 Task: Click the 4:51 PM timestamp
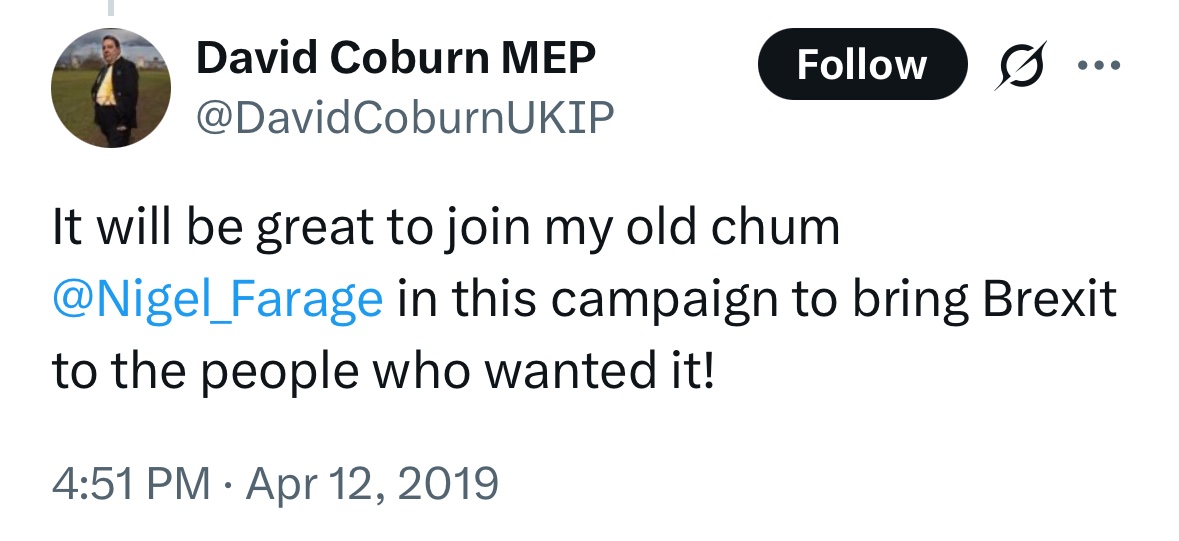(131, 483)
